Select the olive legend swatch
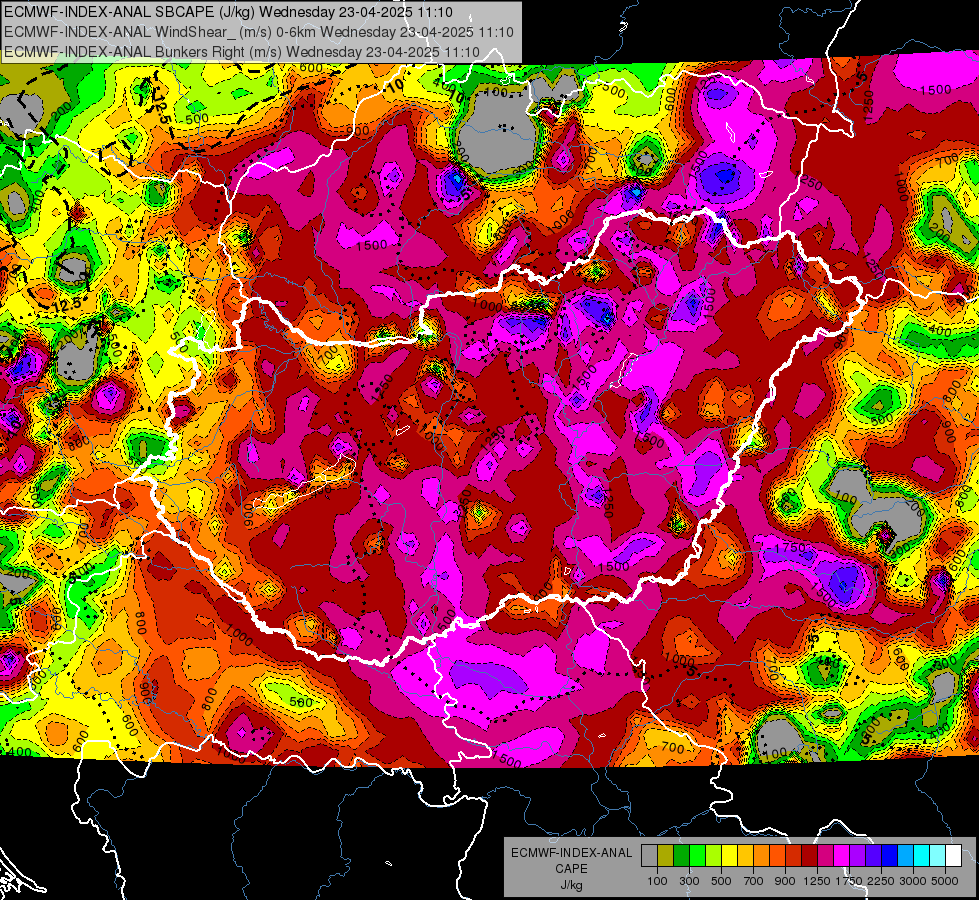This screenshot has height=900, width=979. [x=666, y=856]
